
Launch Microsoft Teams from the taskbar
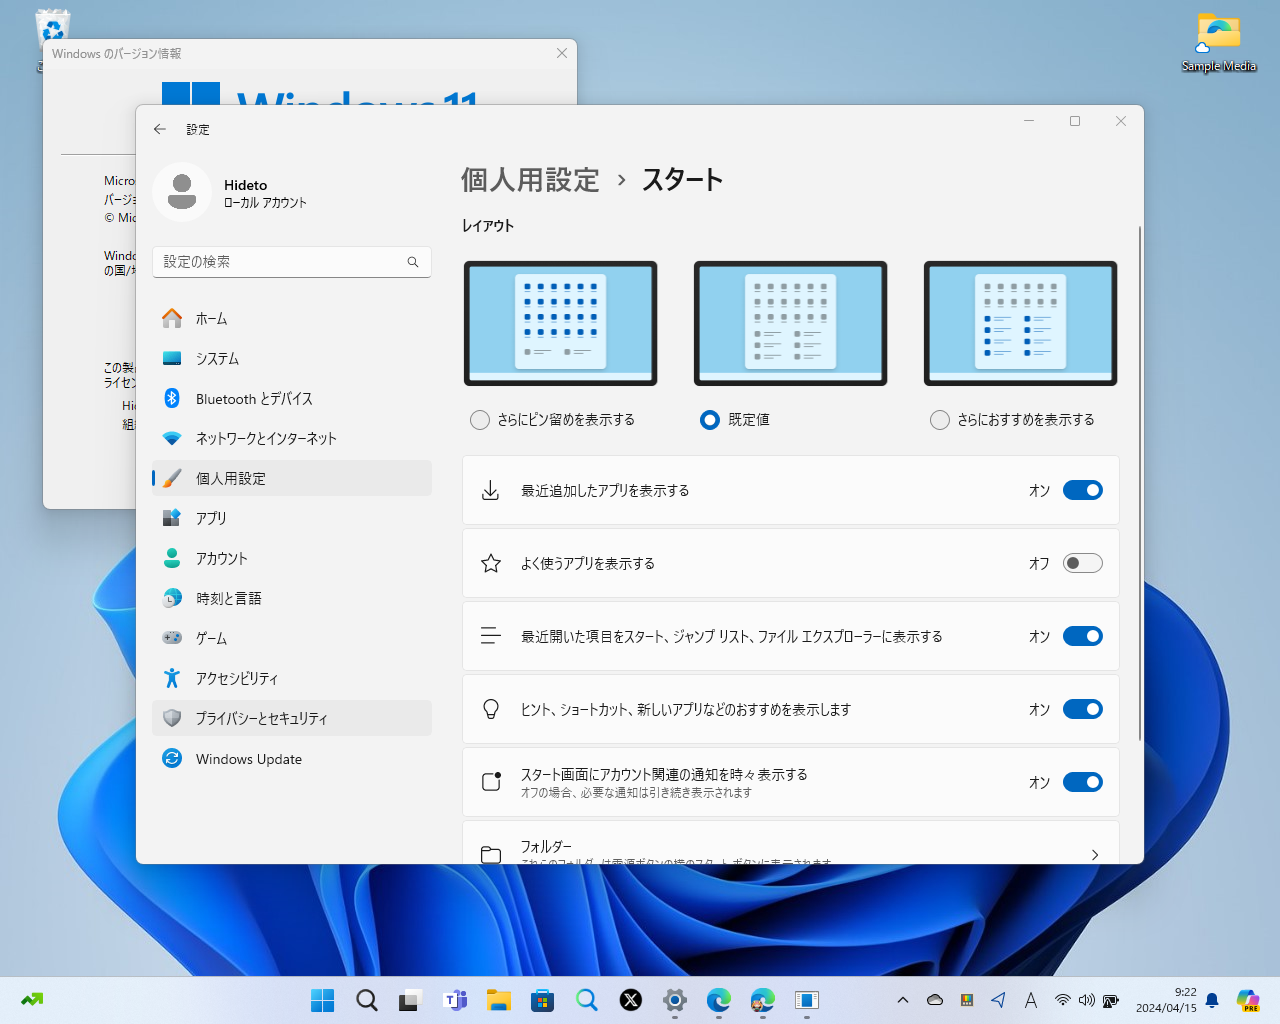coord(455,999)
